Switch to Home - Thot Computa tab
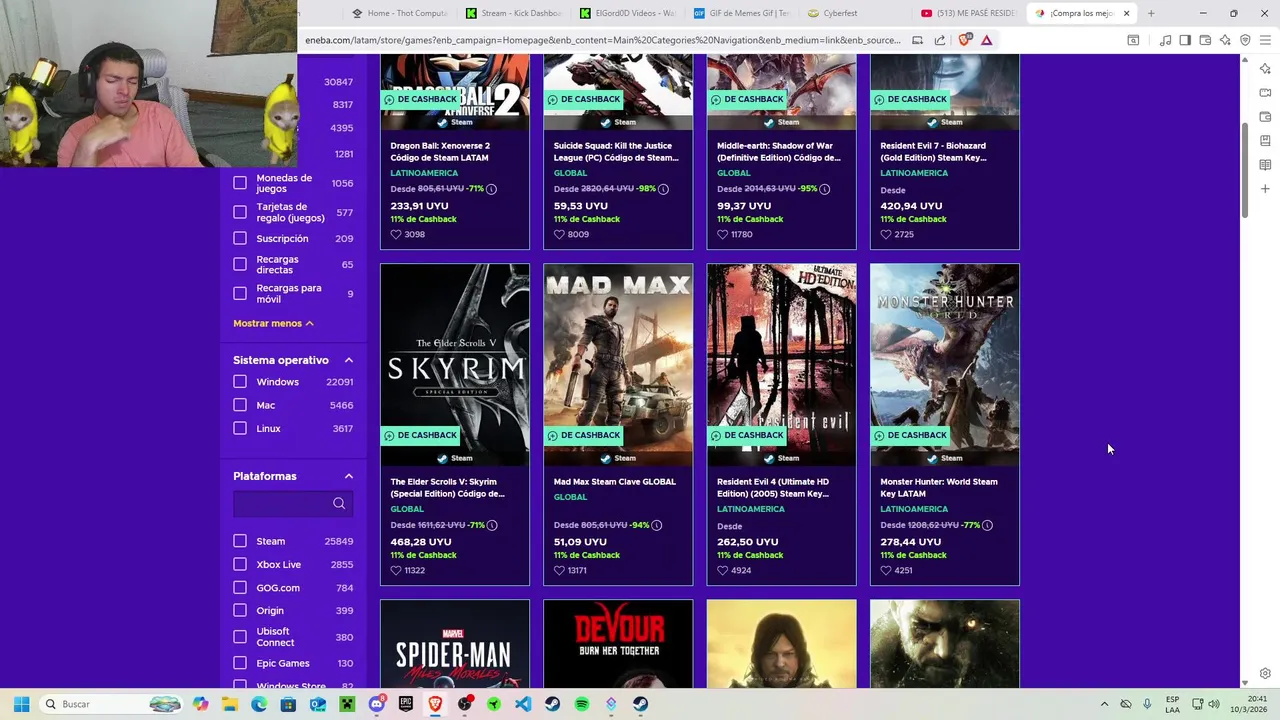 (400, 13)
